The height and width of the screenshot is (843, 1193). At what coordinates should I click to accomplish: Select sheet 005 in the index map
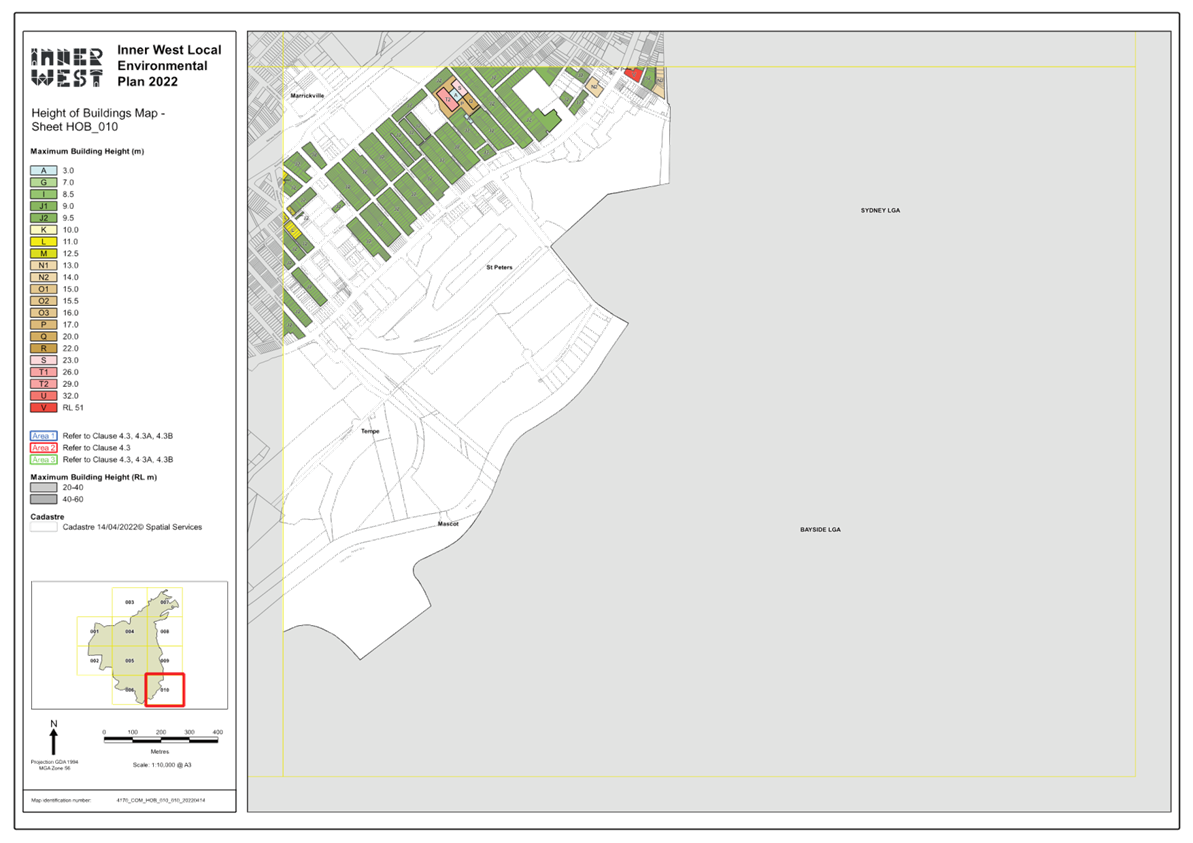129,661
